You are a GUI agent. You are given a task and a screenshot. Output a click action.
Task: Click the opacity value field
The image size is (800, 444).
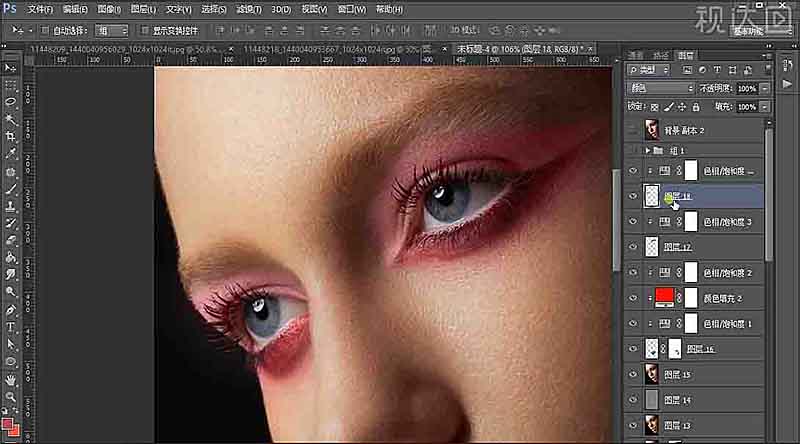point(747,88)
